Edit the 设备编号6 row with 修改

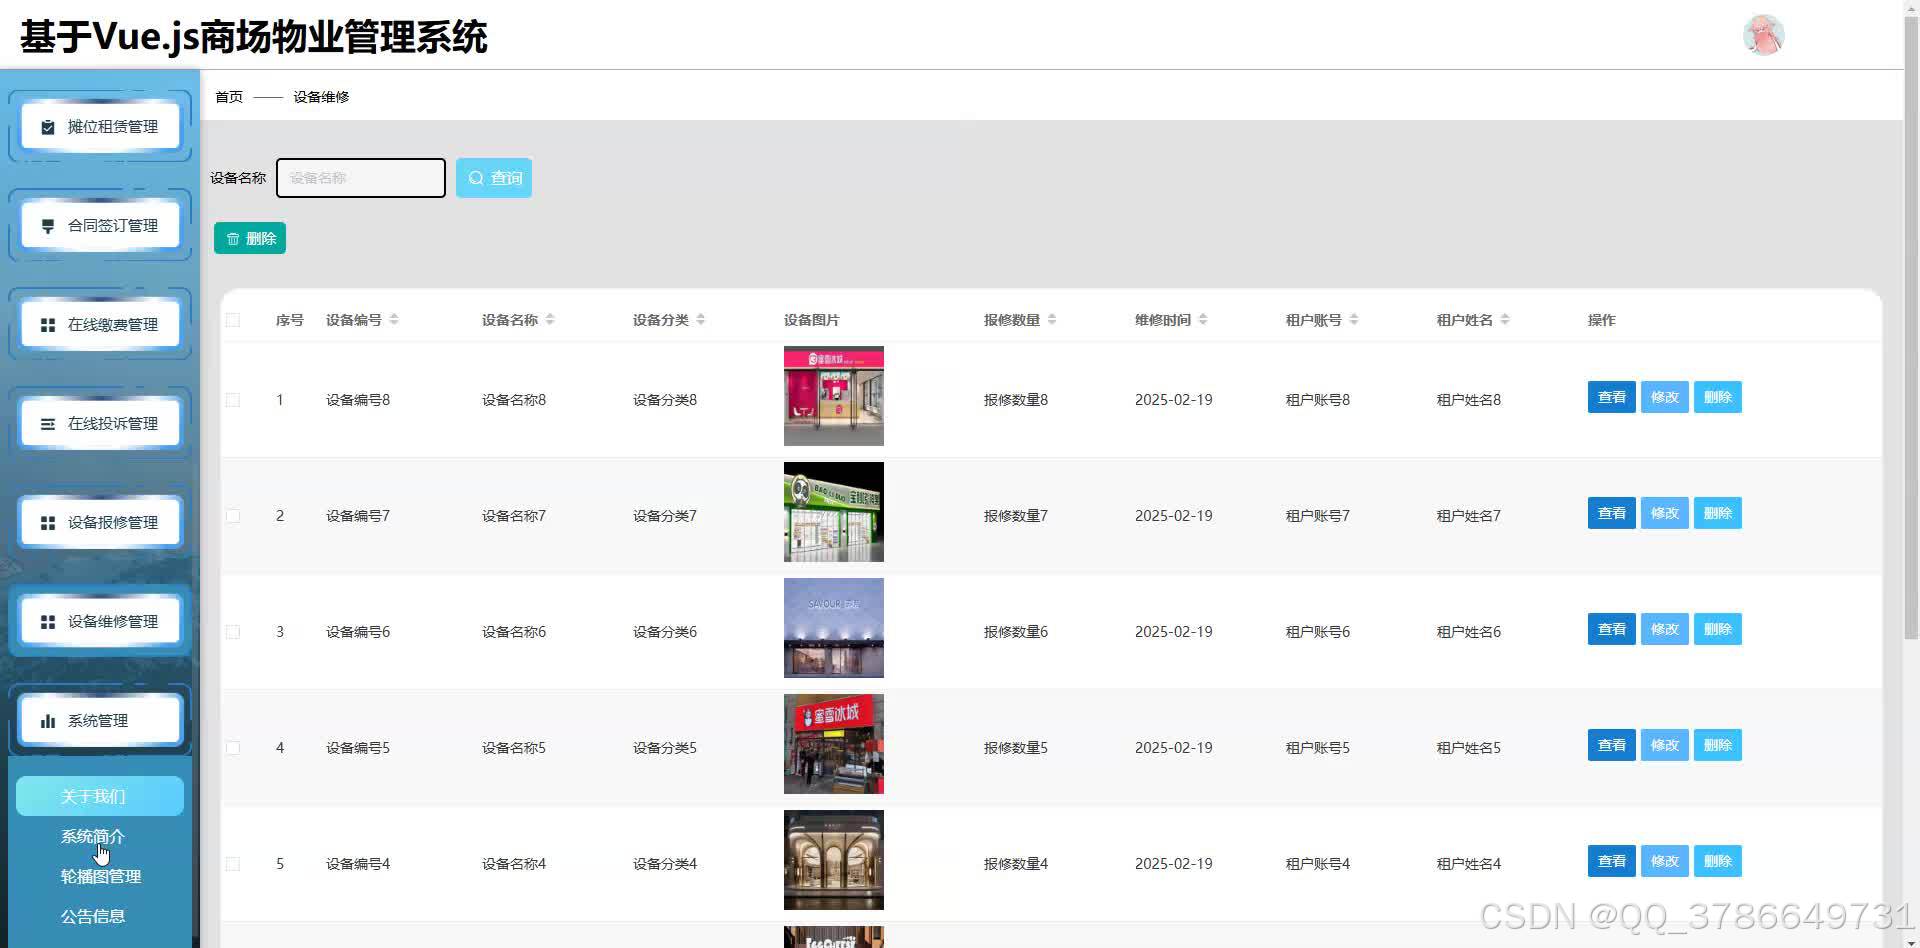(1665, 629)
